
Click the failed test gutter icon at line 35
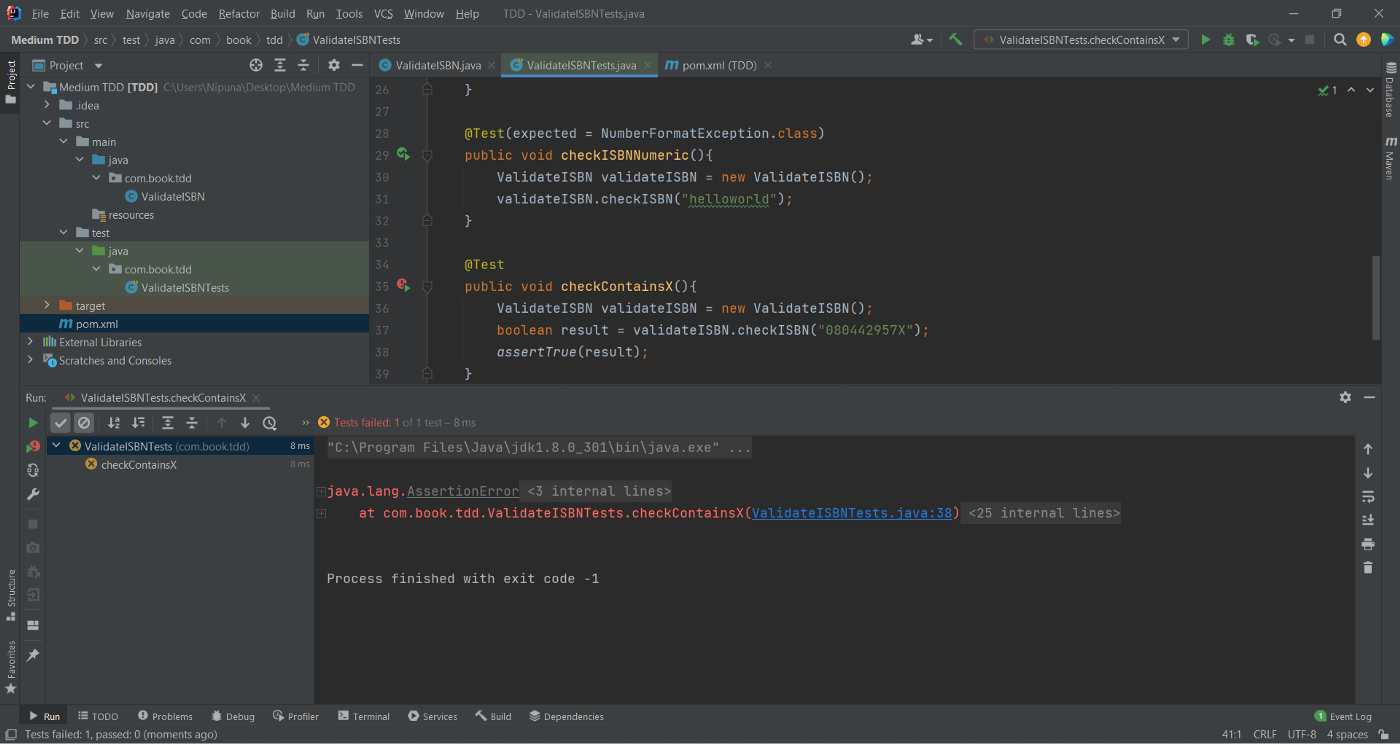pyautogui.click(x=403, y=286)
